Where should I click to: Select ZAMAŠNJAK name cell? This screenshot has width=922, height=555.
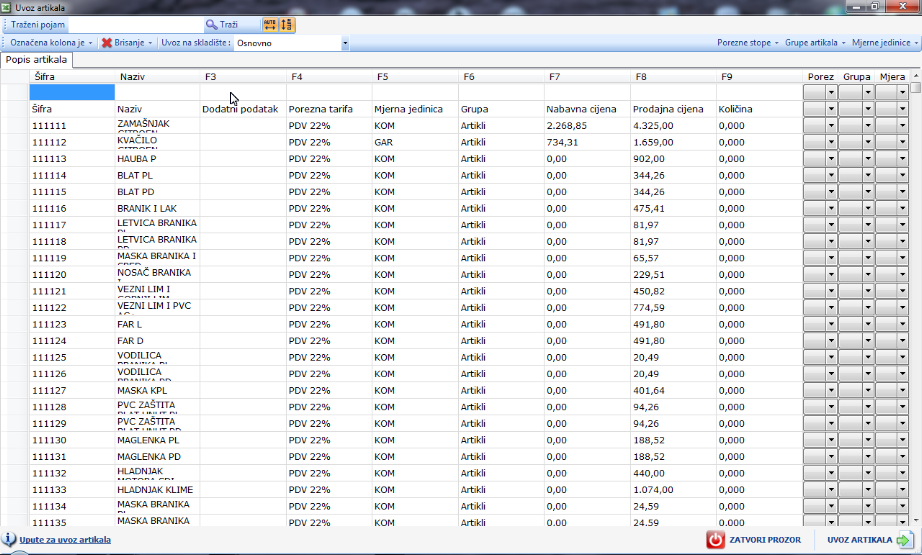[x=157, y=125]
